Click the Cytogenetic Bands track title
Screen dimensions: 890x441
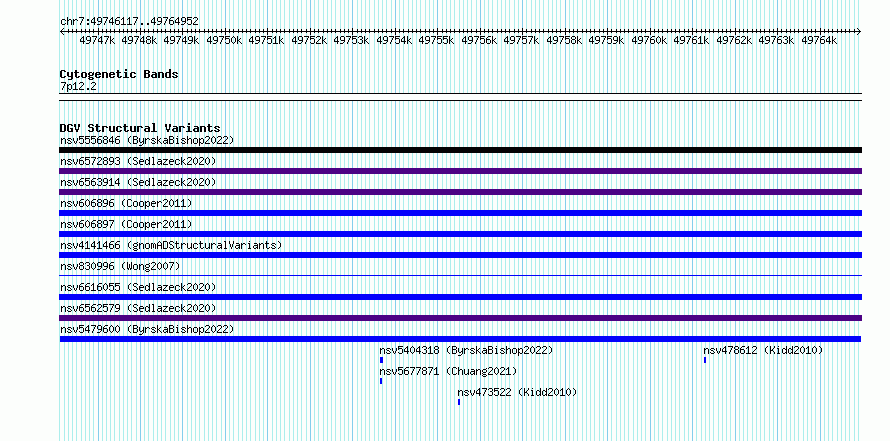(119, 74)
